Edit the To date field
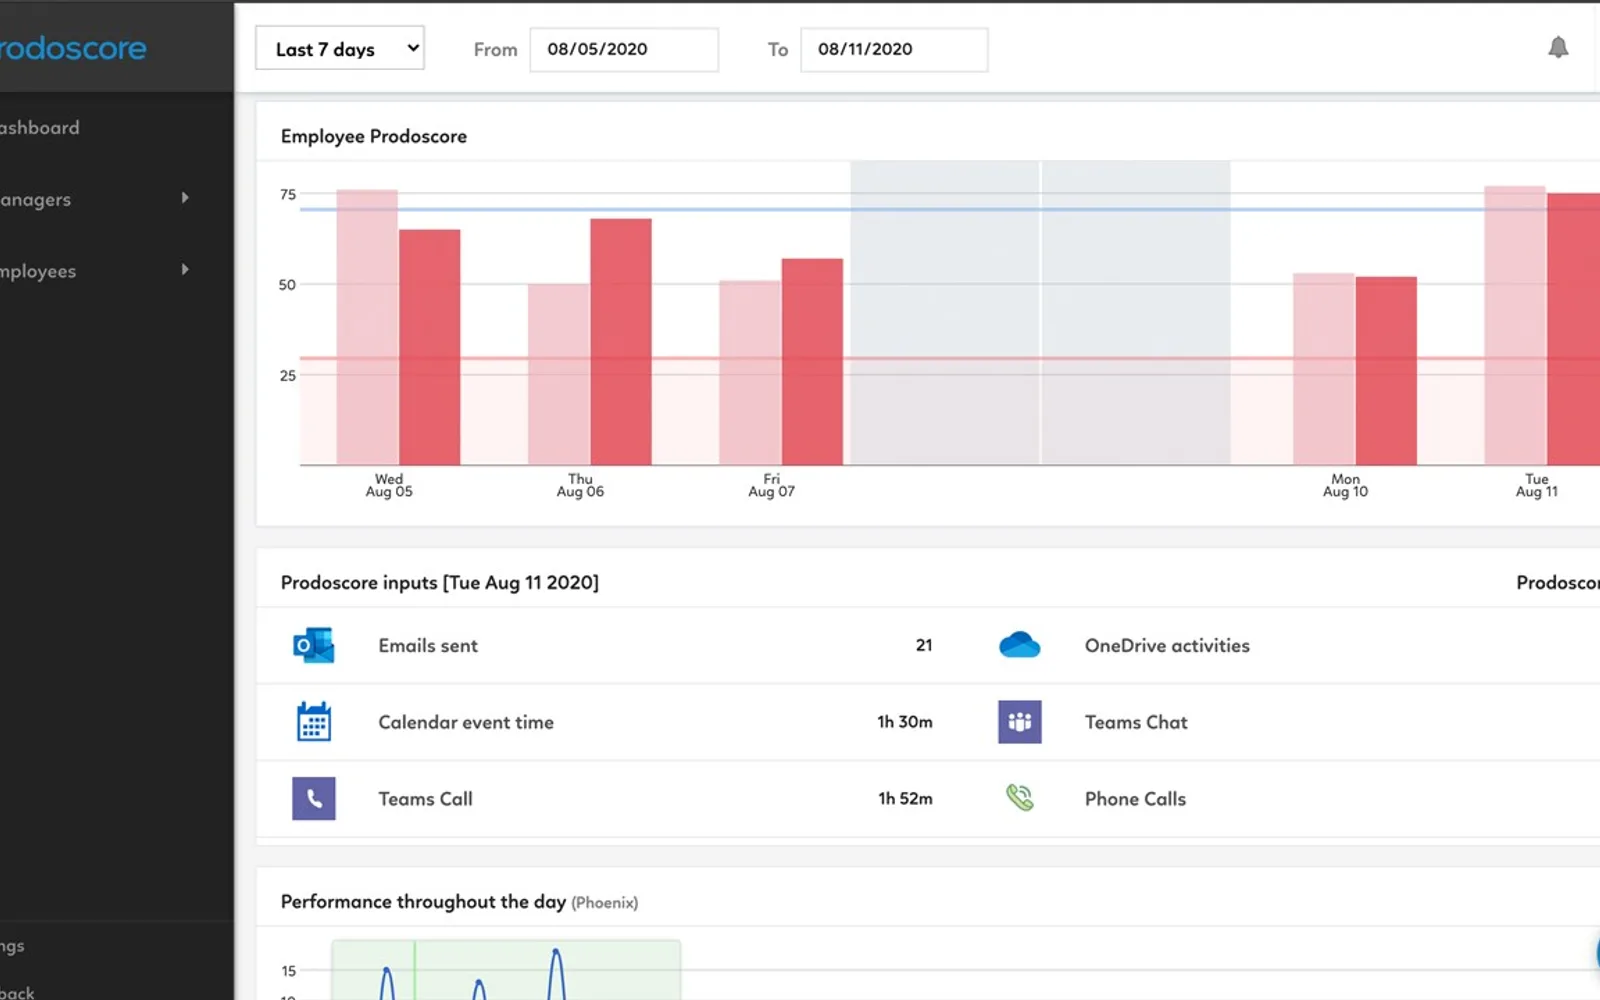Image resolution: width=1600 pixels, height=1000 pixels. tap(894, 49)
